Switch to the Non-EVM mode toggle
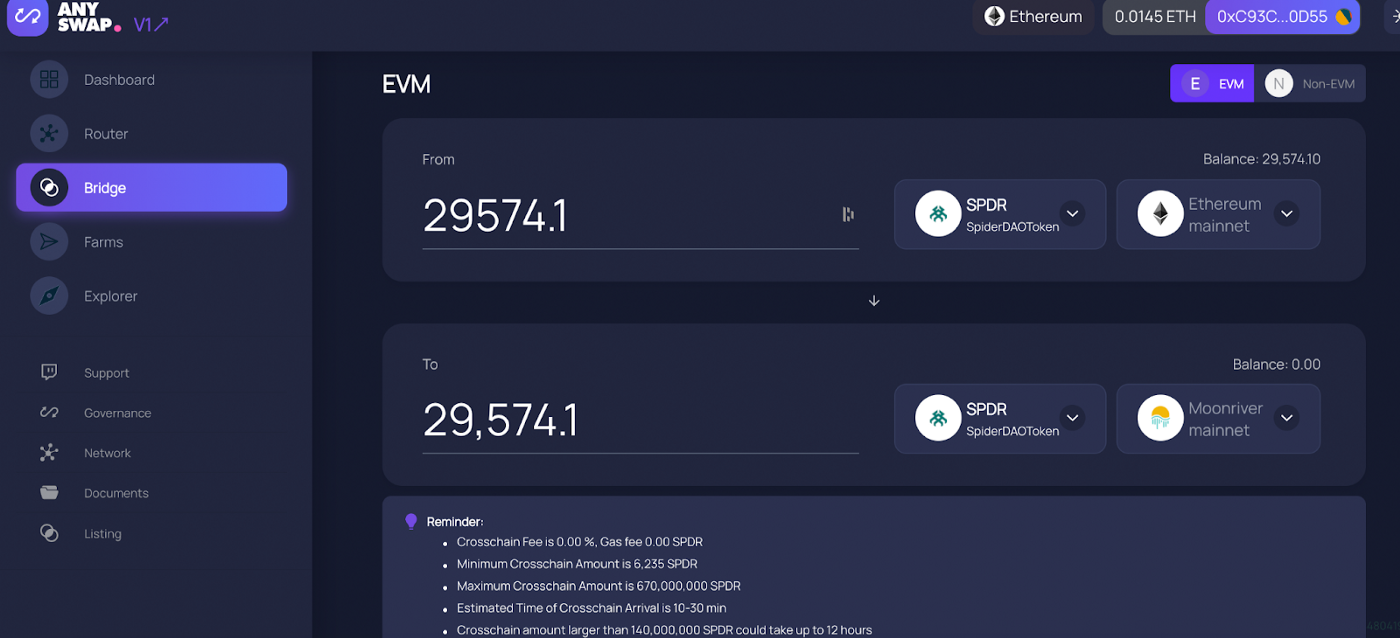The width and height of the screenshot is (1400, 638). point(1310,84)
